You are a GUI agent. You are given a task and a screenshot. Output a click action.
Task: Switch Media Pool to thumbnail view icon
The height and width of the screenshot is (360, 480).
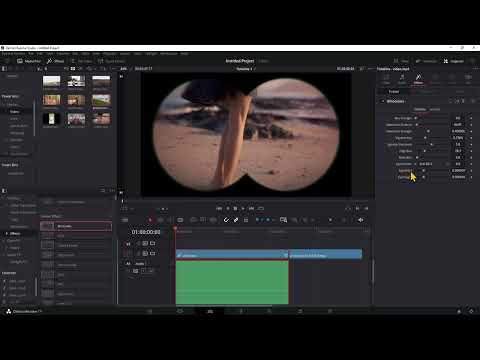pyautogui.click(x=73, y=69)
